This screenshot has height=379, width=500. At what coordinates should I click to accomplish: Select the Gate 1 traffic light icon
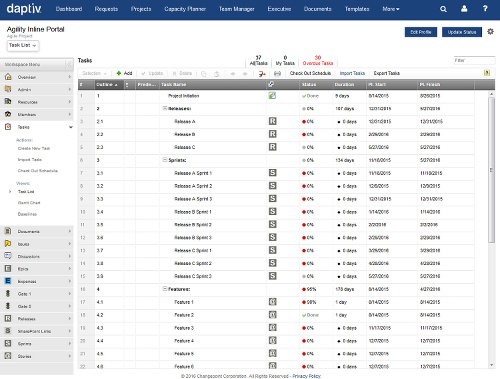click(8, 293)
